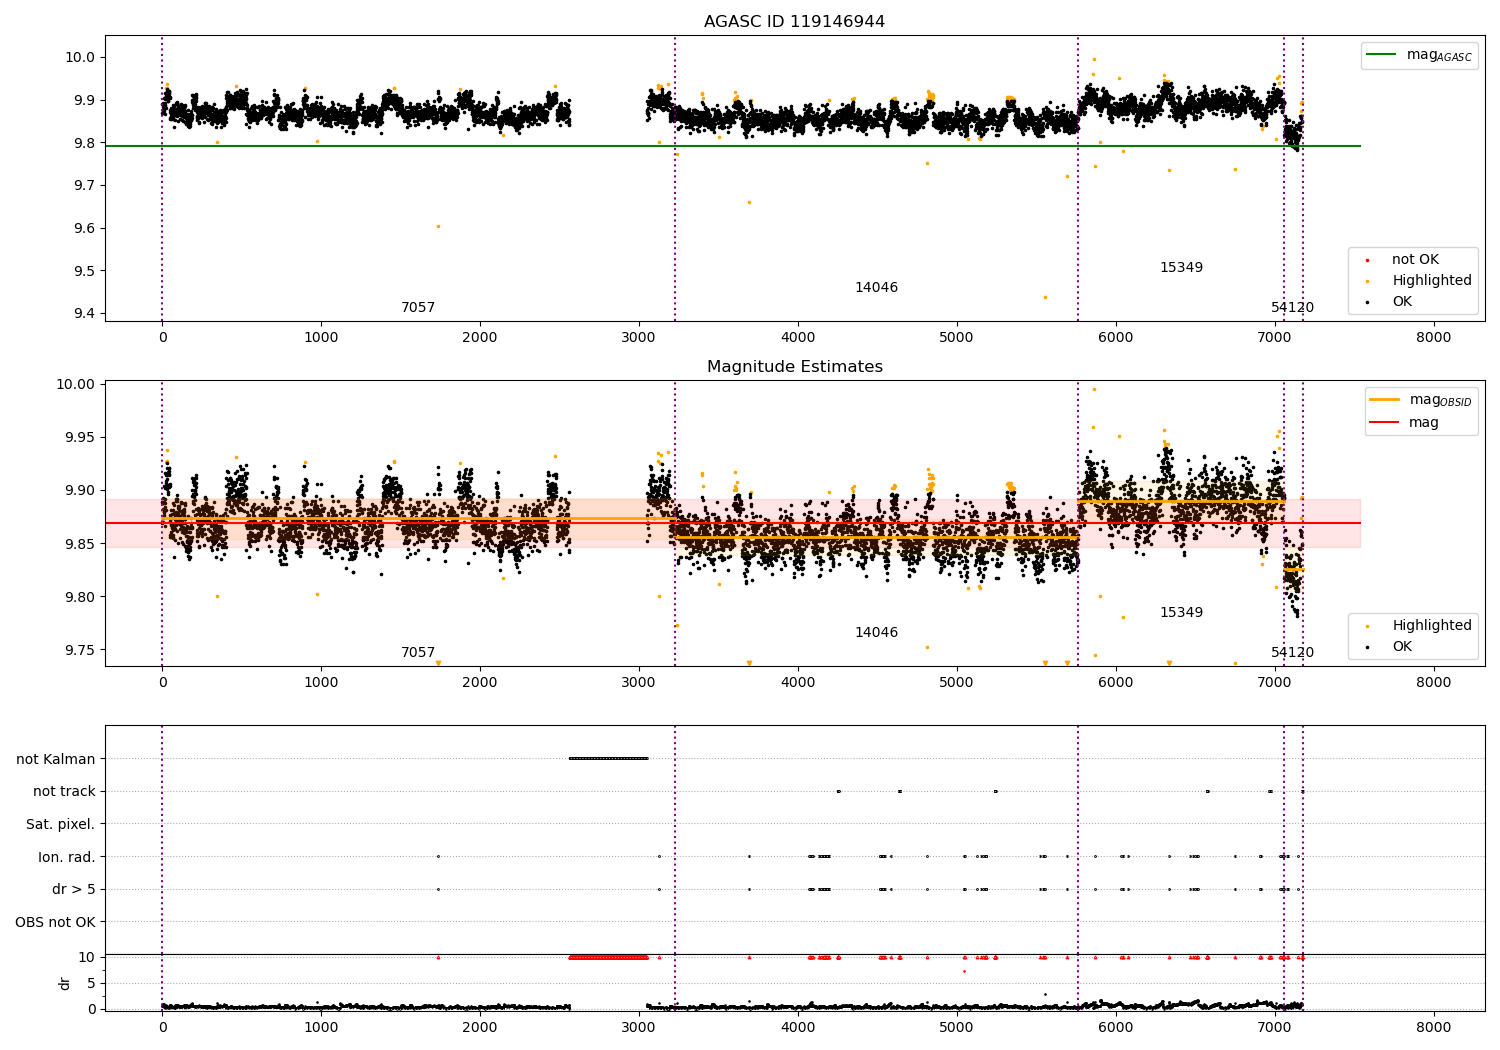Click the lowest orange outlier near 9.44 magnitude
This screenshot has width=1500, height=1050.
(x=1045, y=297)
